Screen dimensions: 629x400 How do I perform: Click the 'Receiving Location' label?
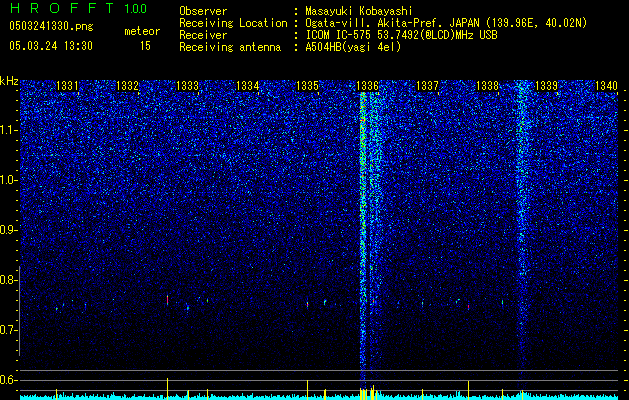point(233,23)
